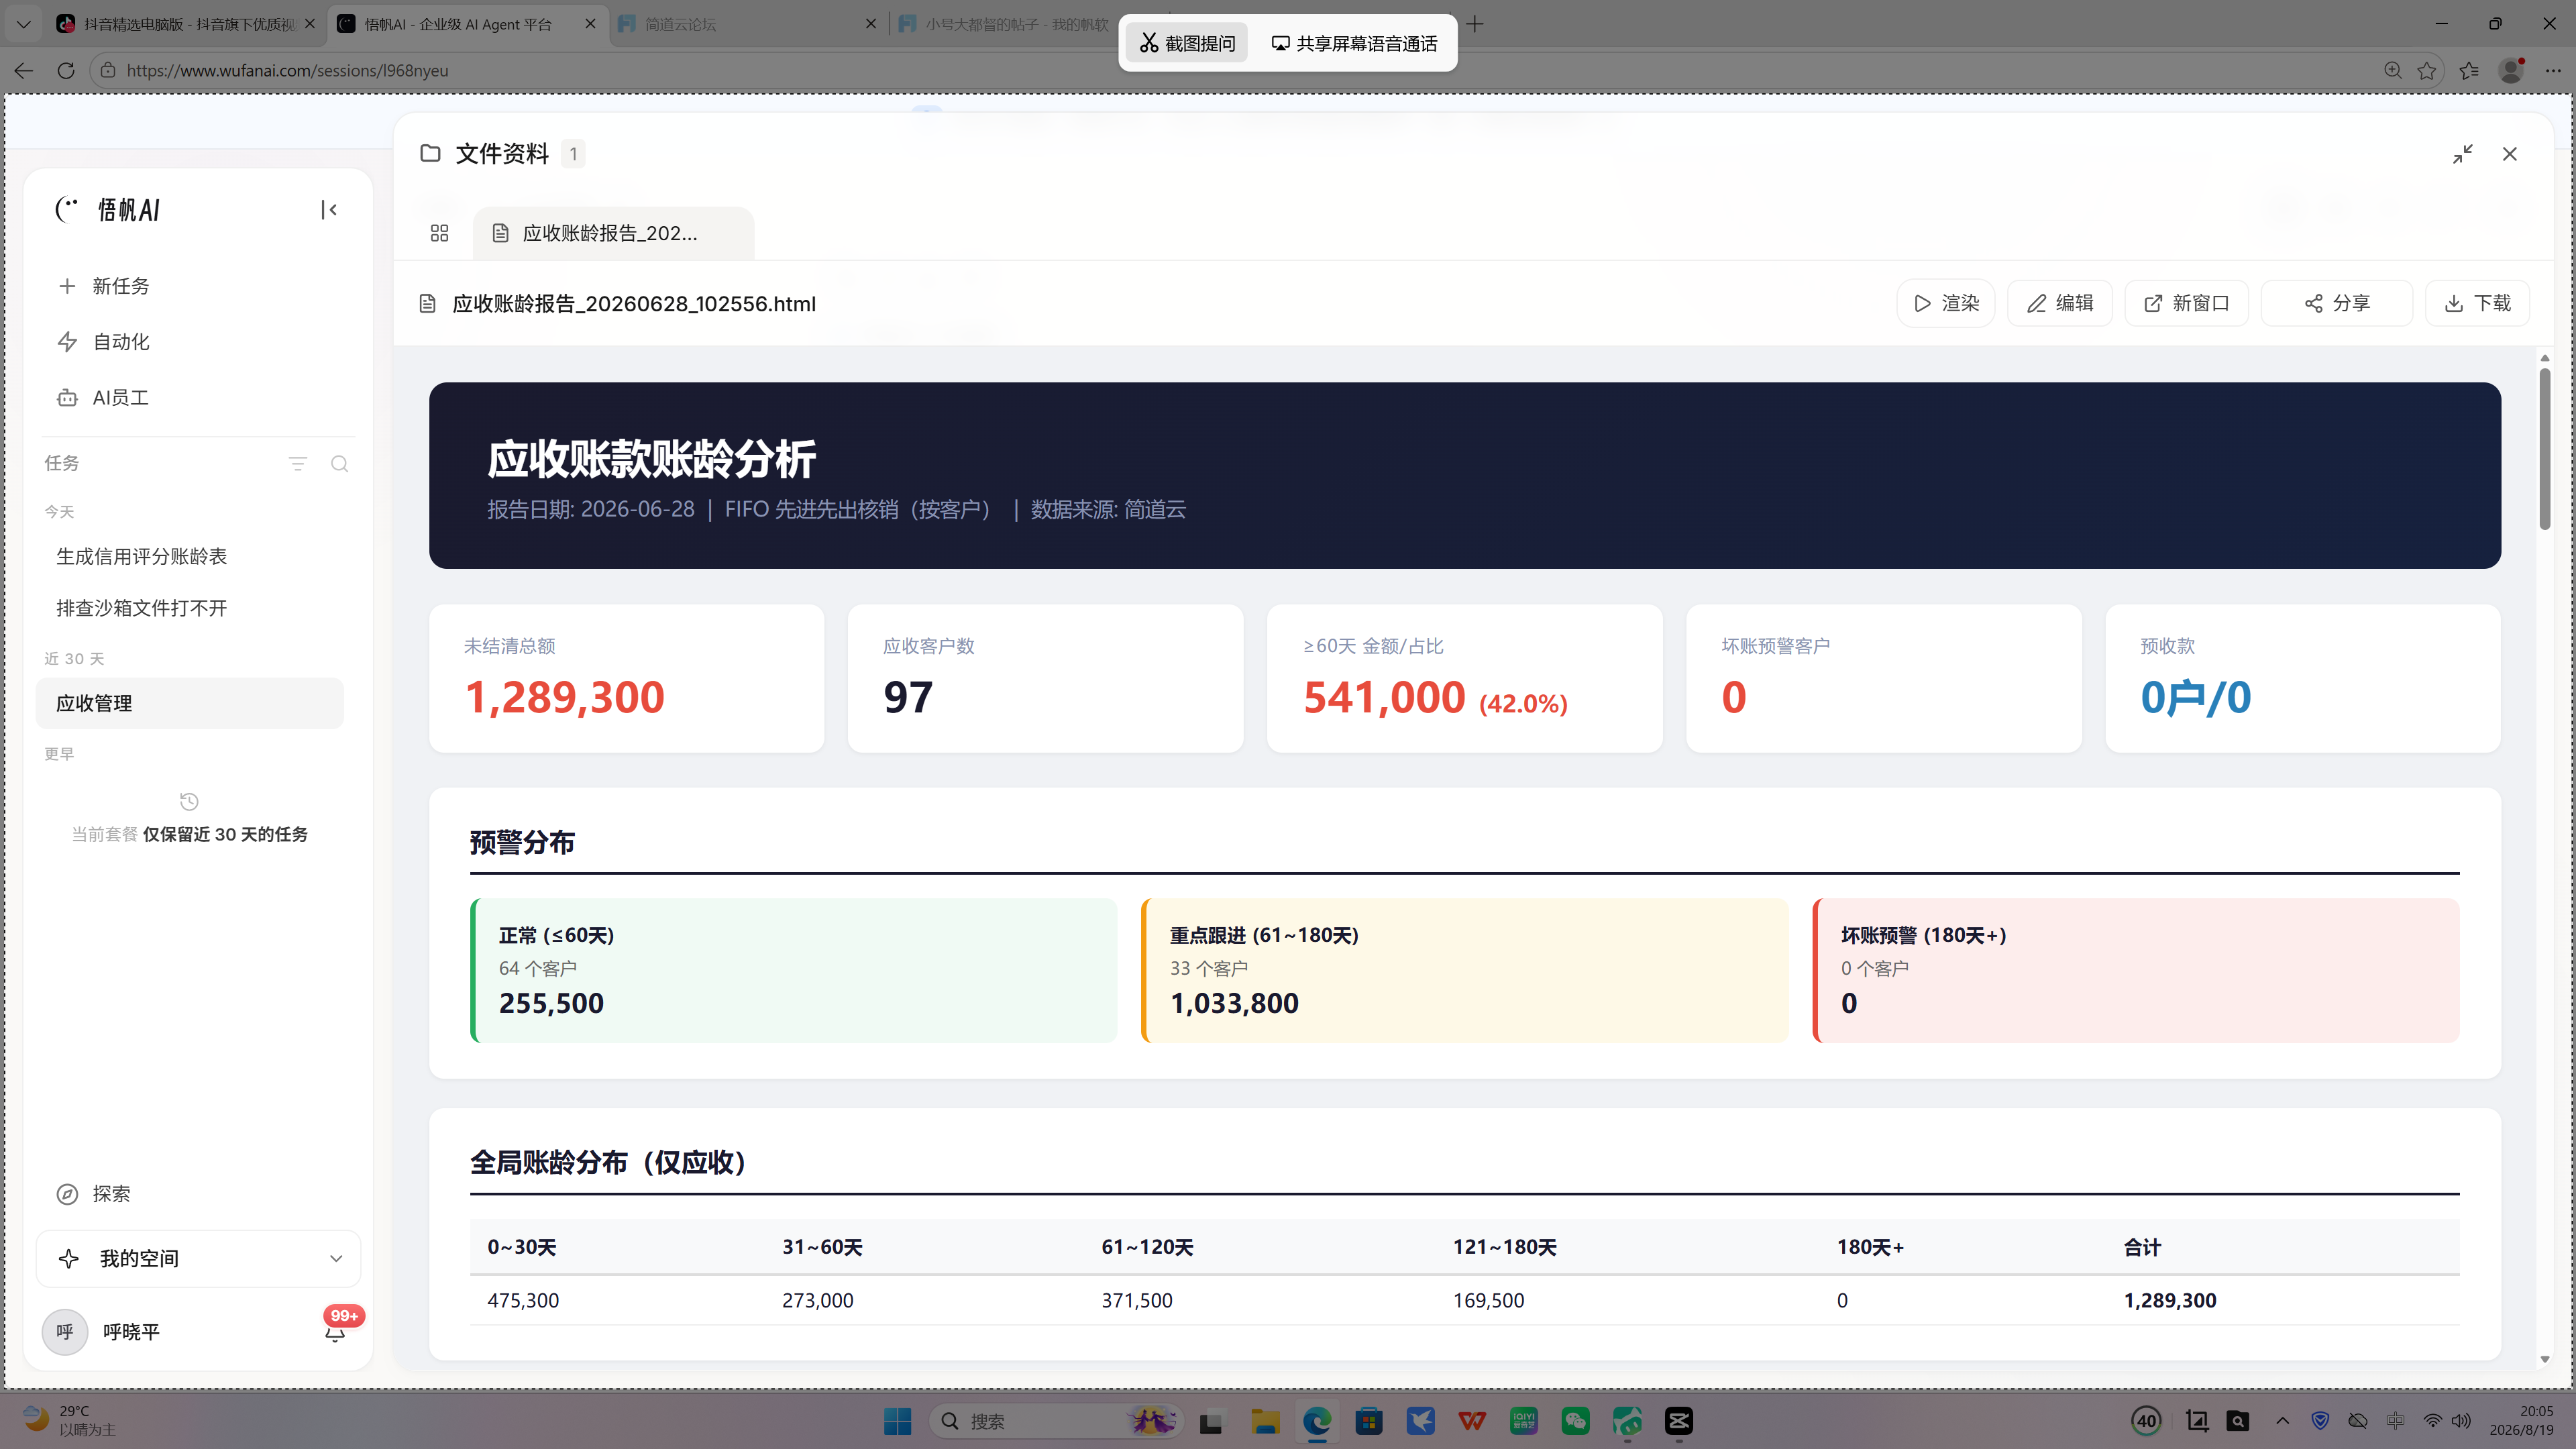Open the AI员工 section
This screenshot has width=2576, height=1449.
tap(103, 398)
